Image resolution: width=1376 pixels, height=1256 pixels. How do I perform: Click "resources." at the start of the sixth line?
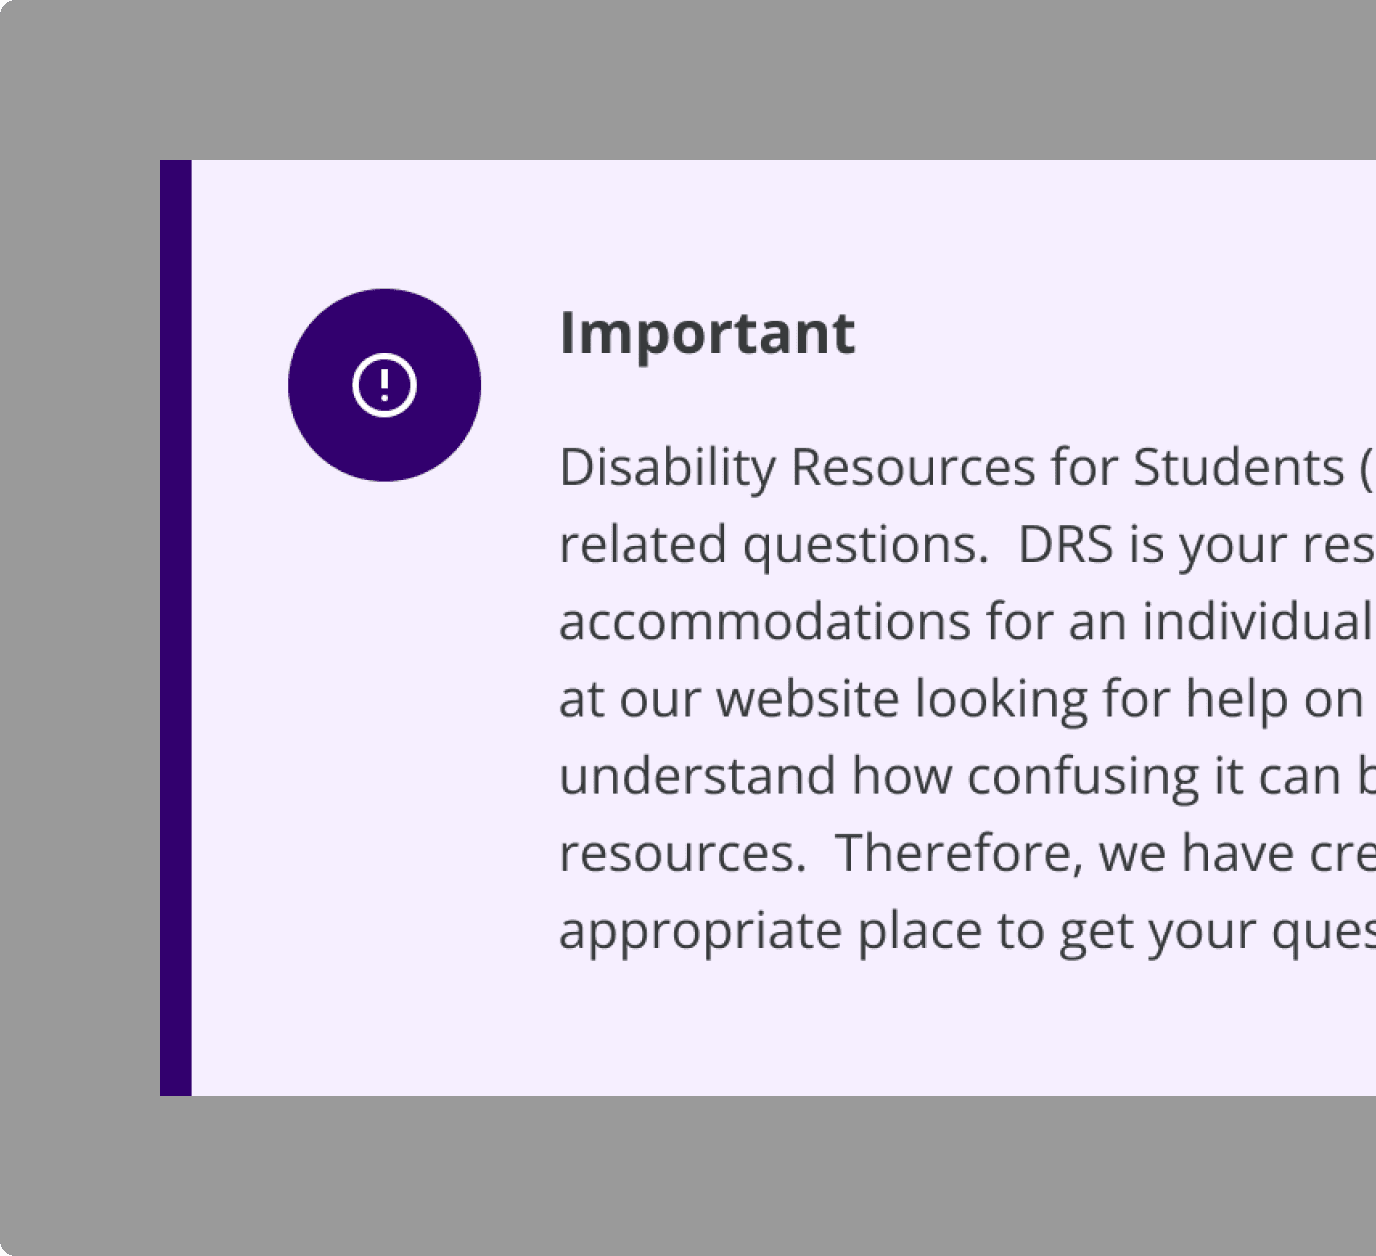click(x=682, y=854)
